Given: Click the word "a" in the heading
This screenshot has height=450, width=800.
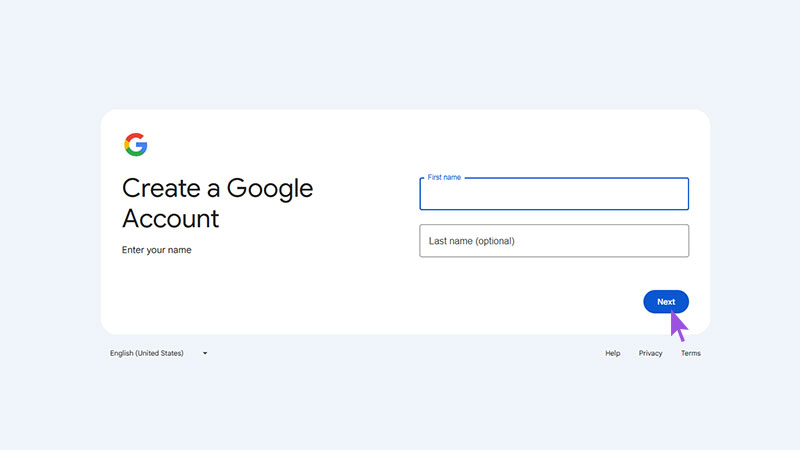Looking at the screenshot, I should (213, 190).
